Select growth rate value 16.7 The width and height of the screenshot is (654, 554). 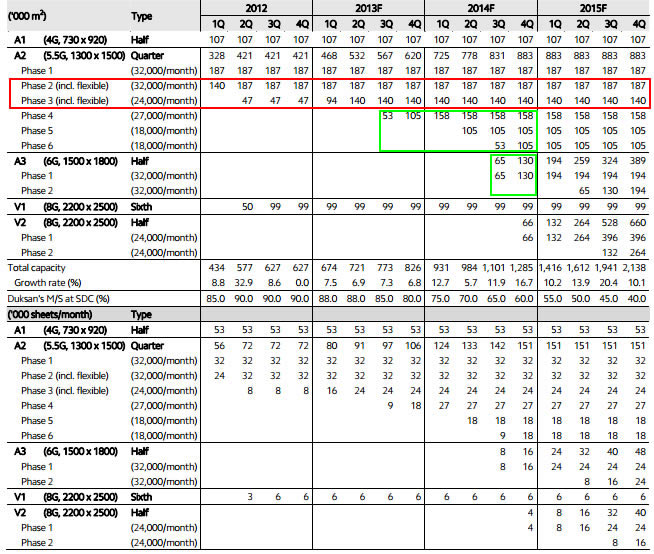[x=524, y=283]
